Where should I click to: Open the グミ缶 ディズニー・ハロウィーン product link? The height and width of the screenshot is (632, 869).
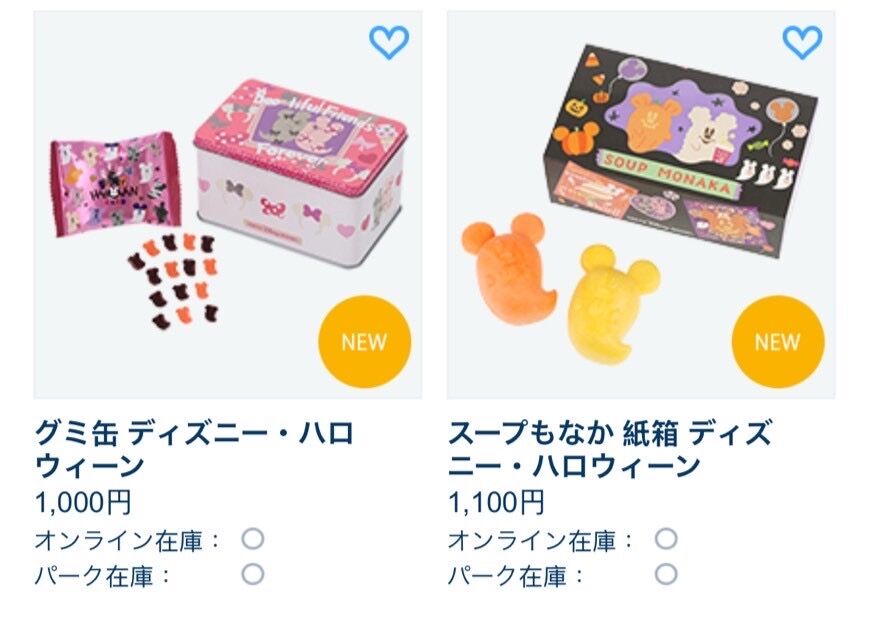click(x=194, y=449)
